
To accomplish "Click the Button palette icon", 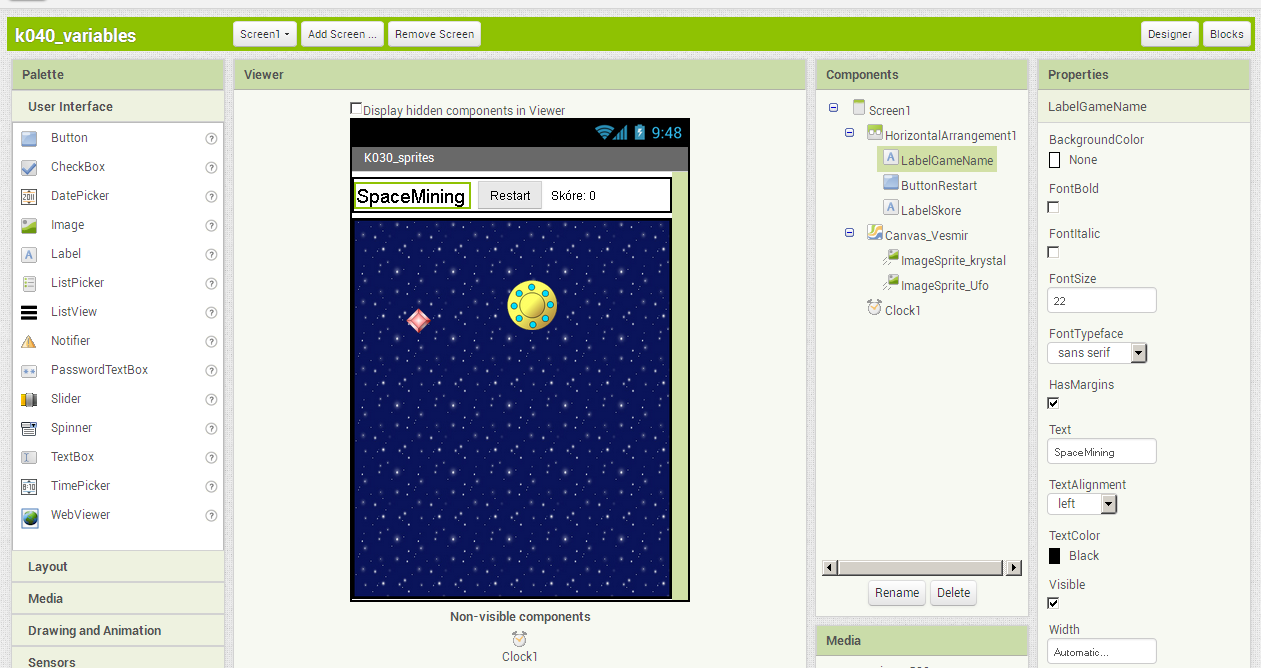I will 29,138.
